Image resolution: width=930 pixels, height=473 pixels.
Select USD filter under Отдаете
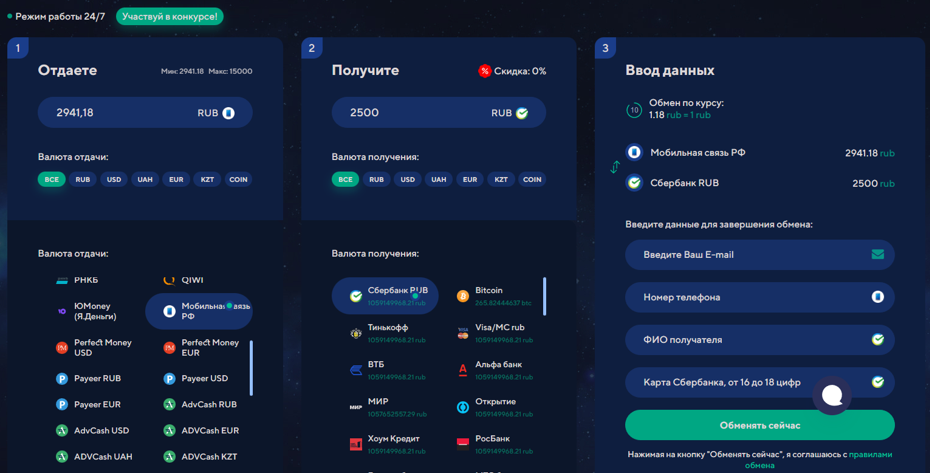point(114,179)
